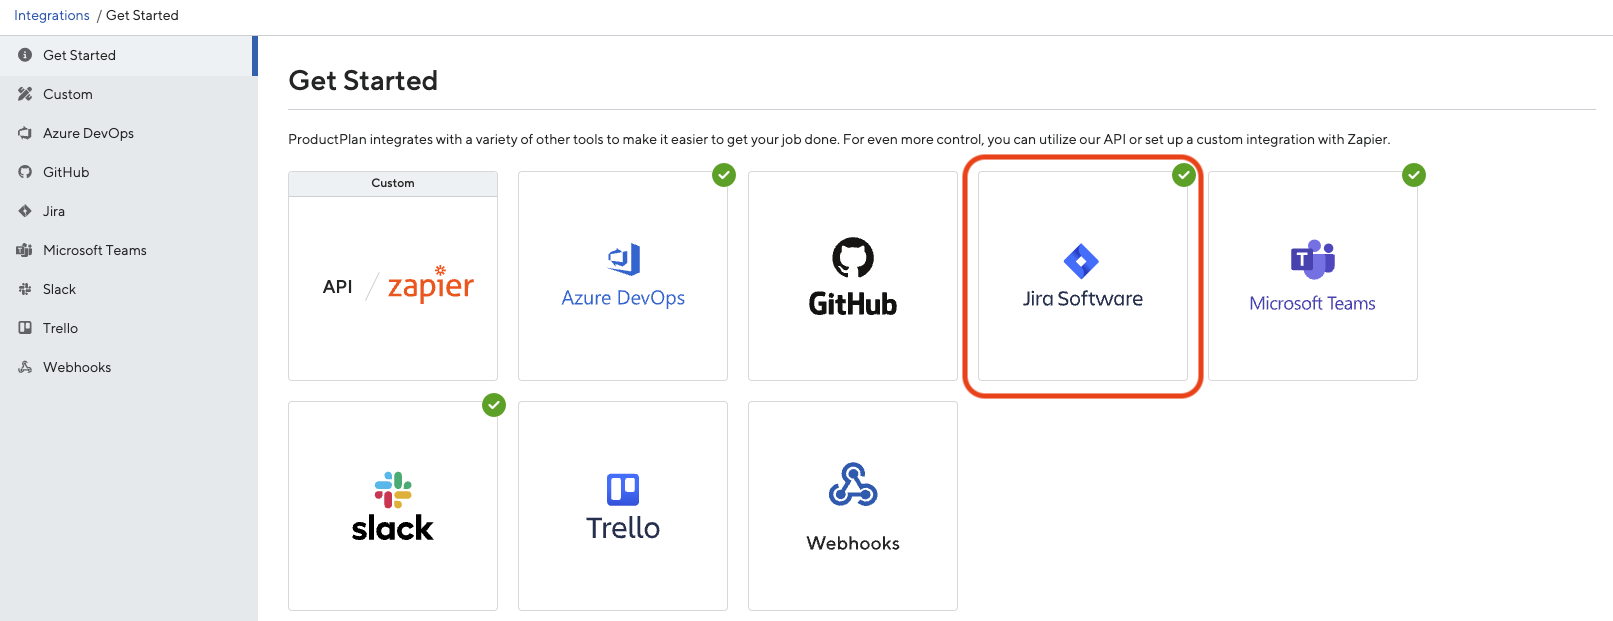1613x621 pixels.
Task: Click the Custom tools icon in sidebar
Action: (25, 94)
